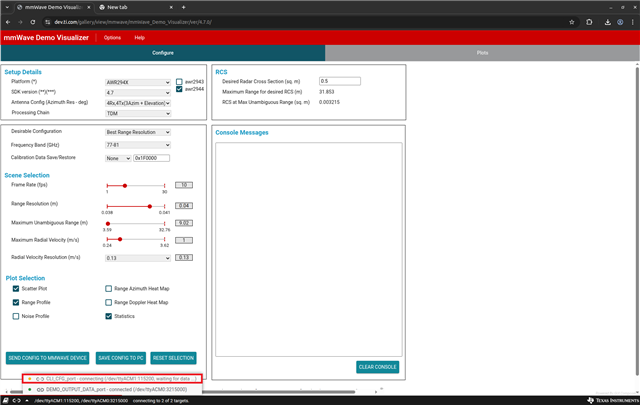Open the browser downloads icon
This screenshot has width=640, height=405.
click(x=608, y=22)
